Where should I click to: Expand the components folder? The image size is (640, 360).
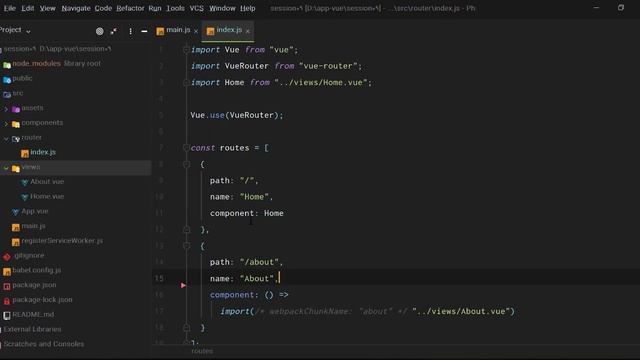click(6, 123)
